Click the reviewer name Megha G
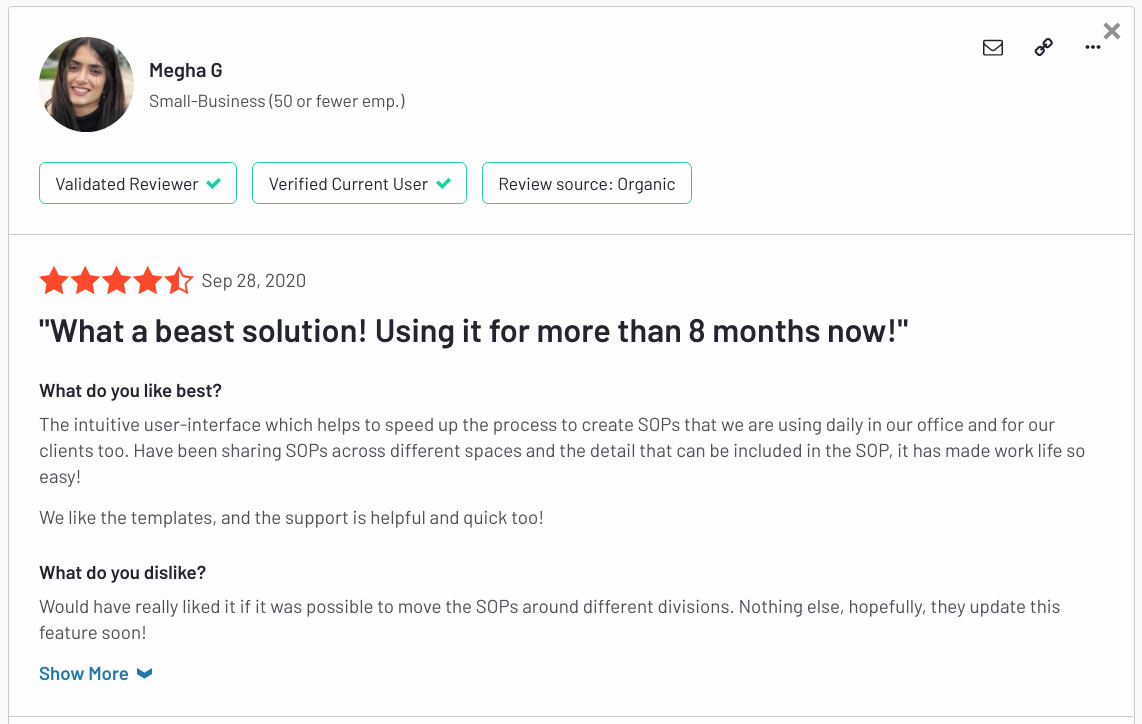The image size is (1142, 724). pyautogui.click(x=186, y=71)
